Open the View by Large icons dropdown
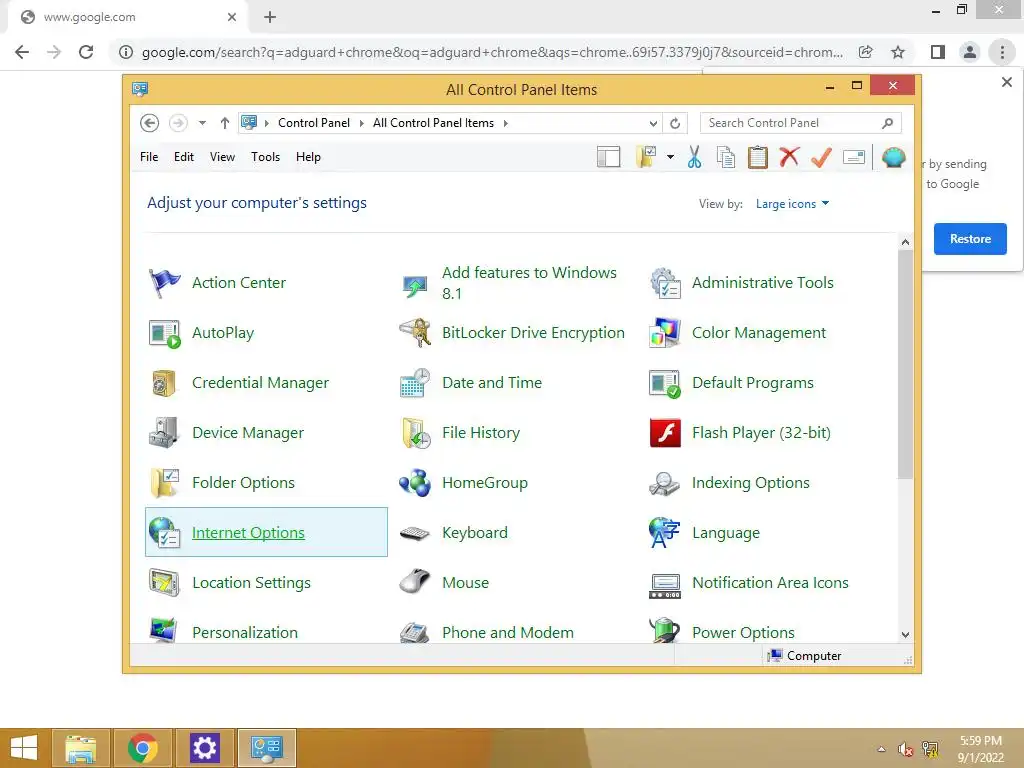This screenshot has height=768, width=1024. pyautogui.click(x=792, y=204)
